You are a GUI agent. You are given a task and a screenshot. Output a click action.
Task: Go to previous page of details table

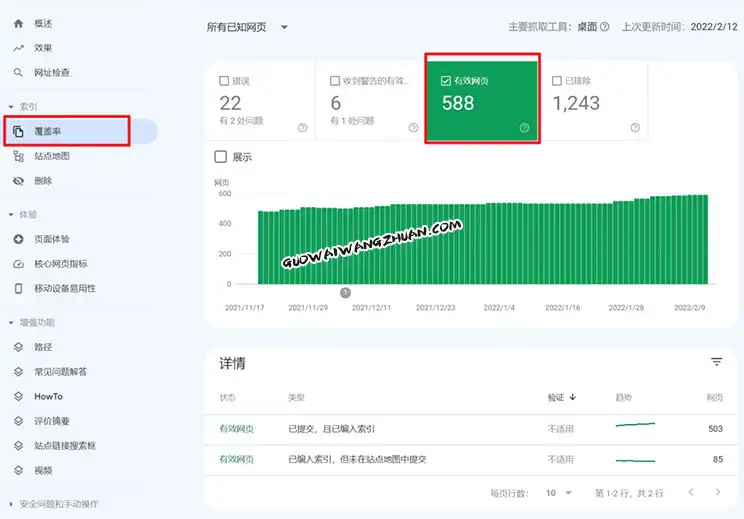pyautogui.click(x=691, y=492)
